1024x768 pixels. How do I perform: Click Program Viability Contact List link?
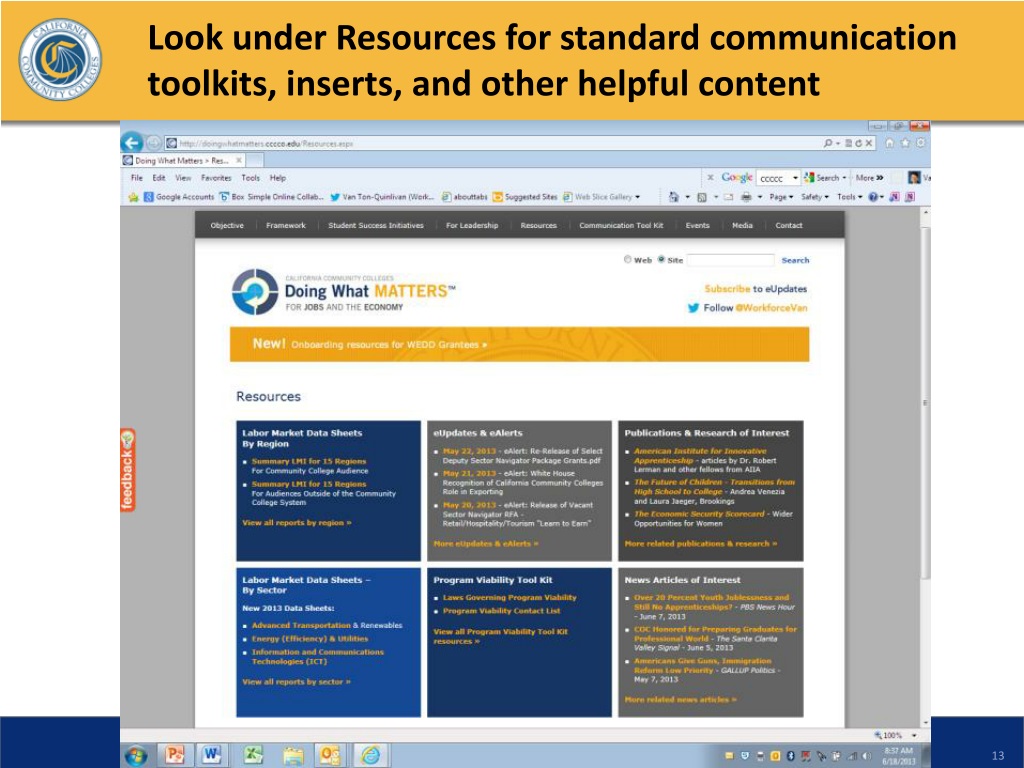click(502, 611)
